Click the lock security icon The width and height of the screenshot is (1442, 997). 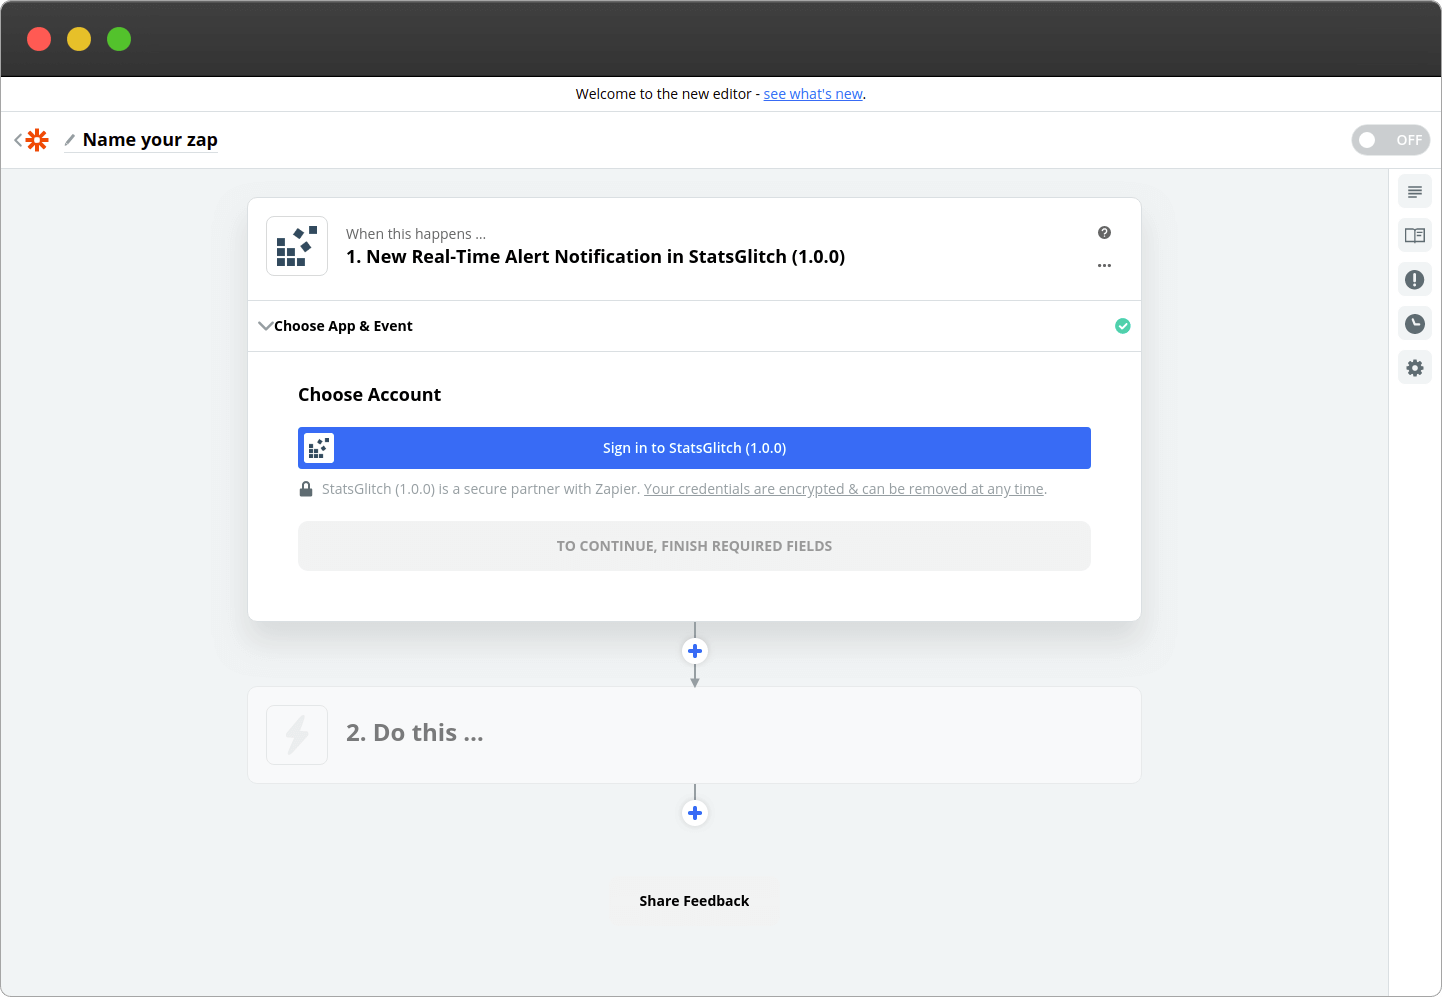(306, 489)
